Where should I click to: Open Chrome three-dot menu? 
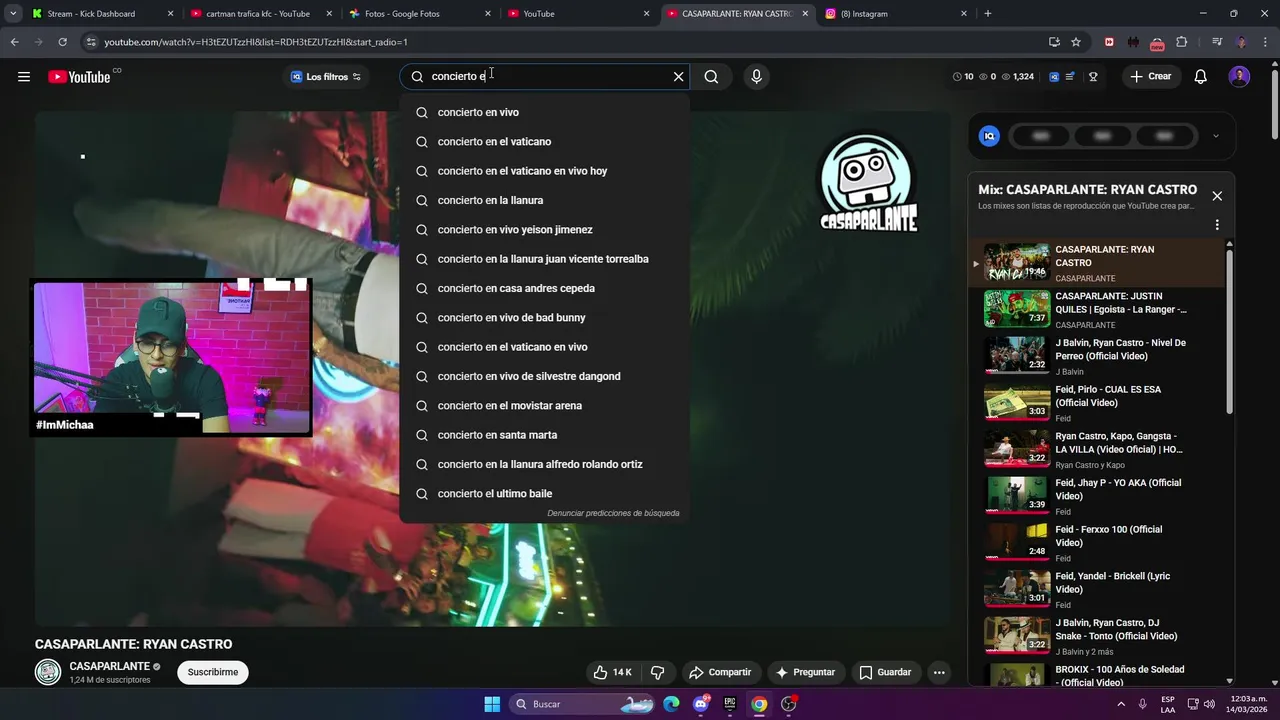tap(1265, 42)
